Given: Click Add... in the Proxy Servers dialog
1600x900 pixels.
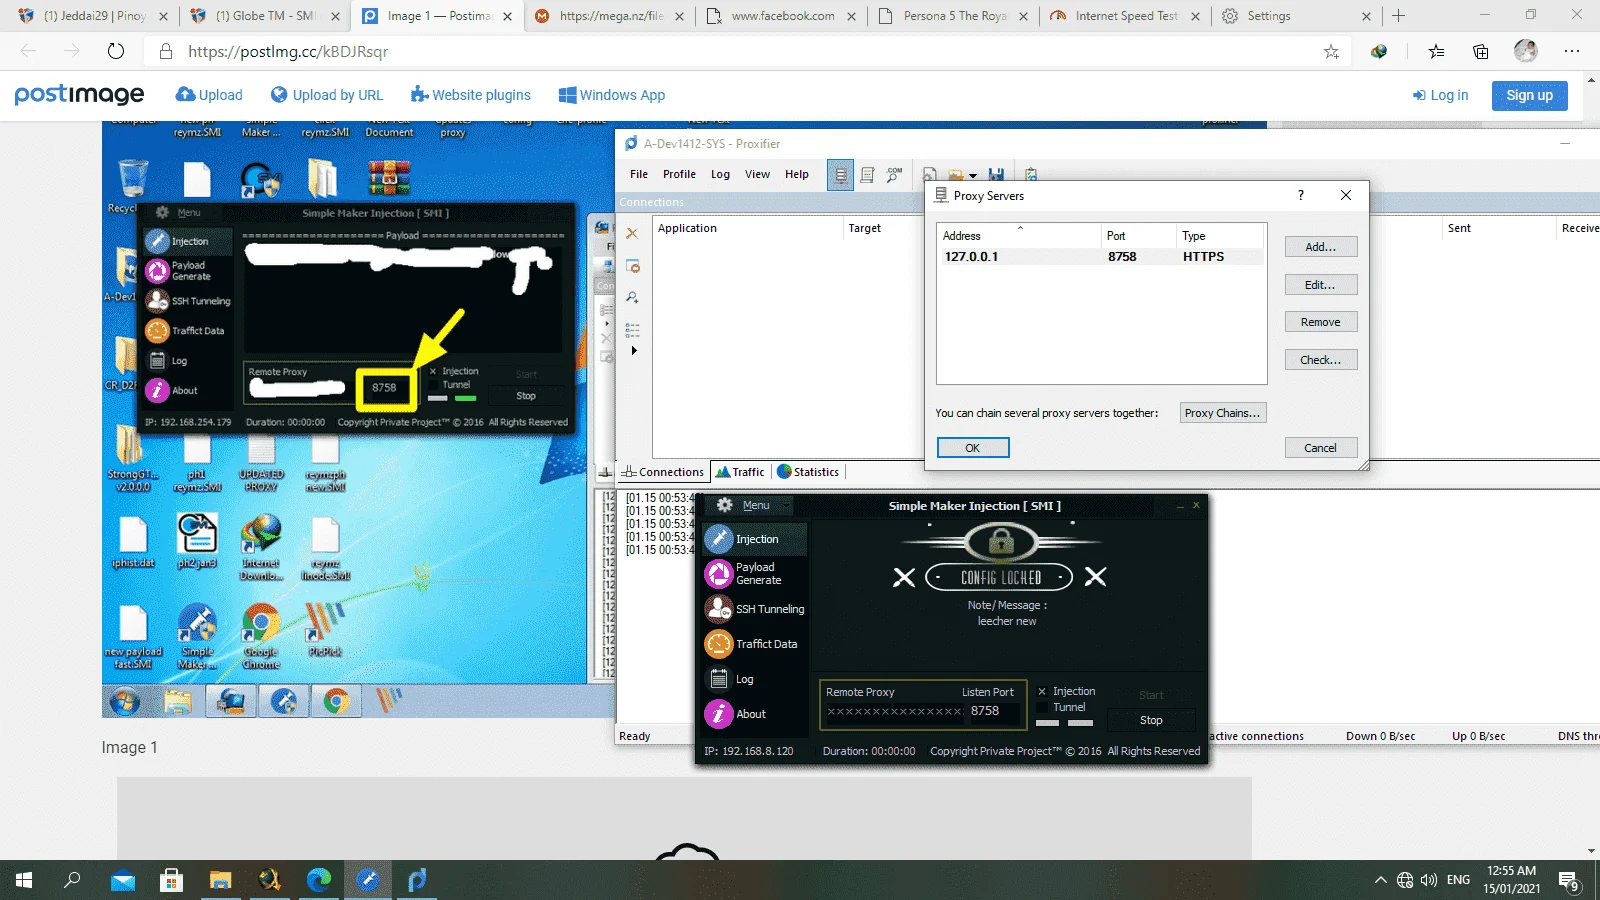Looking at the screenshot, I should coord(1320,247).
